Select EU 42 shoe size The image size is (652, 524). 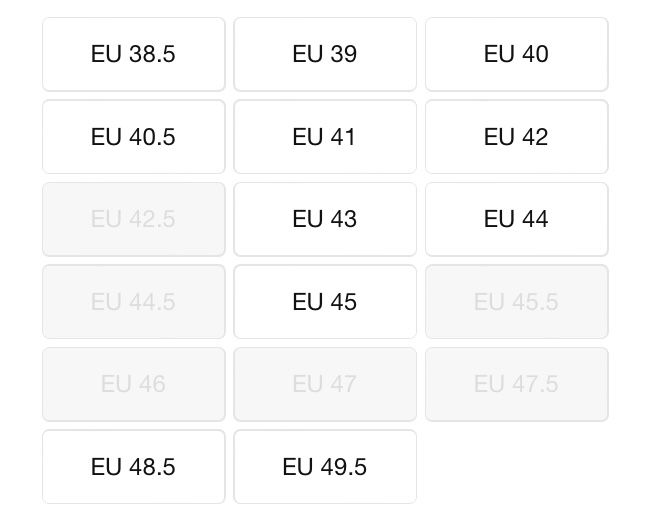(x=516, y=137)
